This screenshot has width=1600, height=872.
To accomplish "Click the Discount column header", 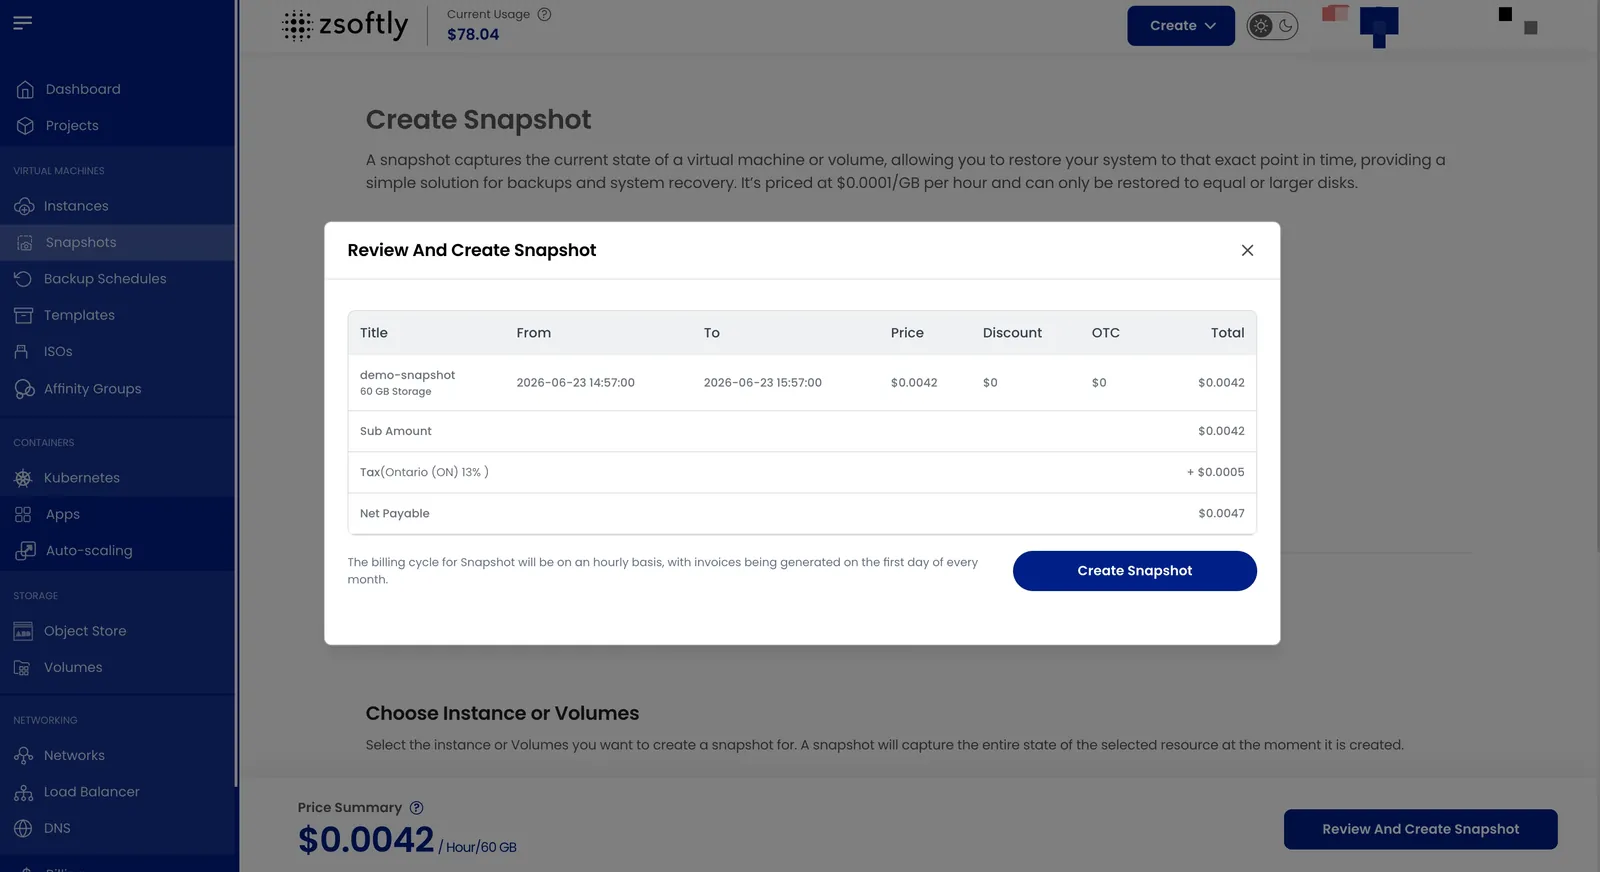I will click(x=1012, y=333).
